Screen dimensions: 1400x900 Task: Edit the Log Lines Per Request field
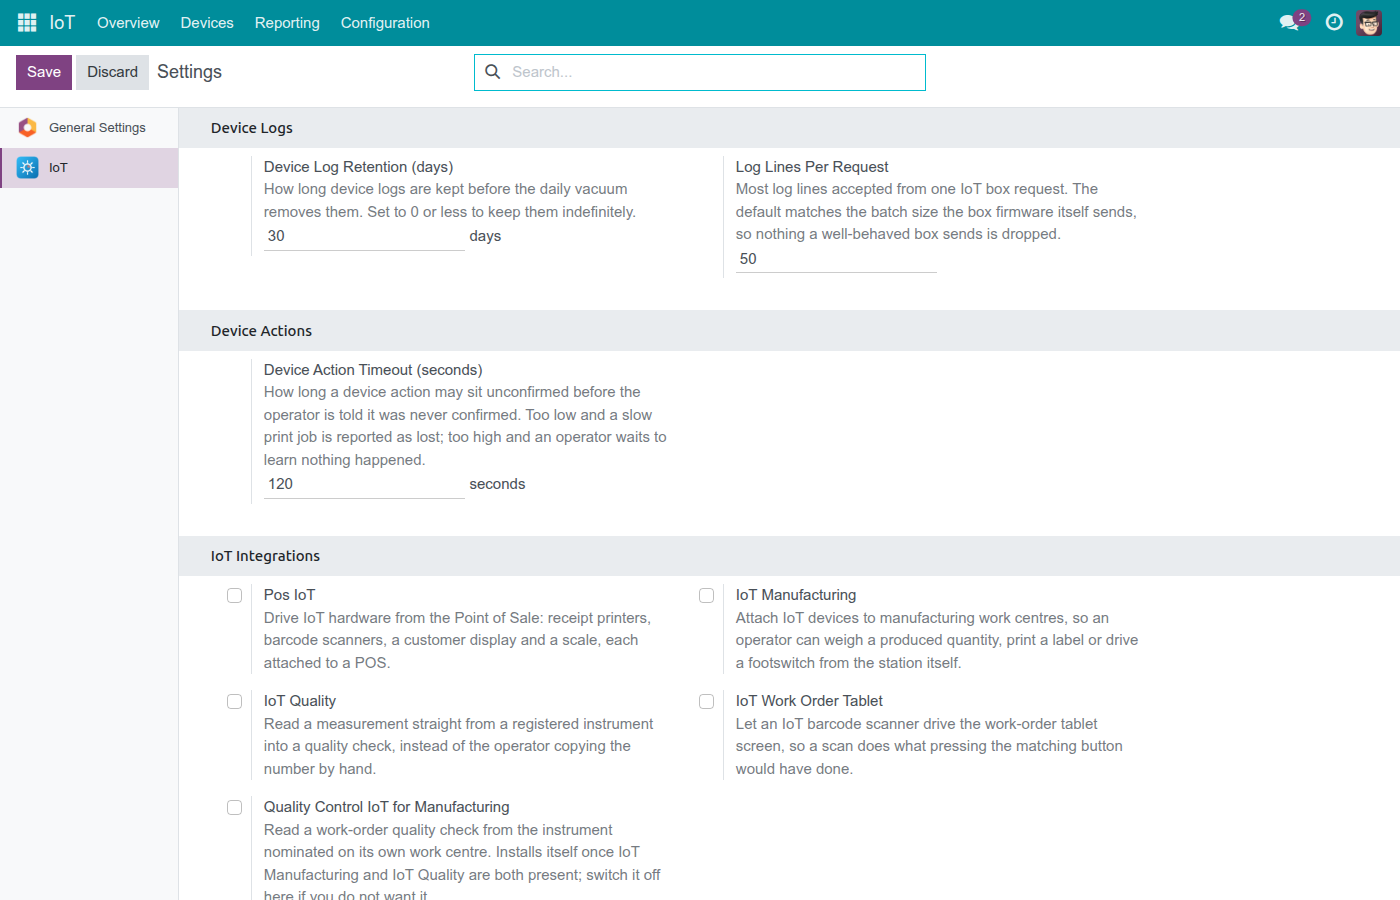coord(836,259)
